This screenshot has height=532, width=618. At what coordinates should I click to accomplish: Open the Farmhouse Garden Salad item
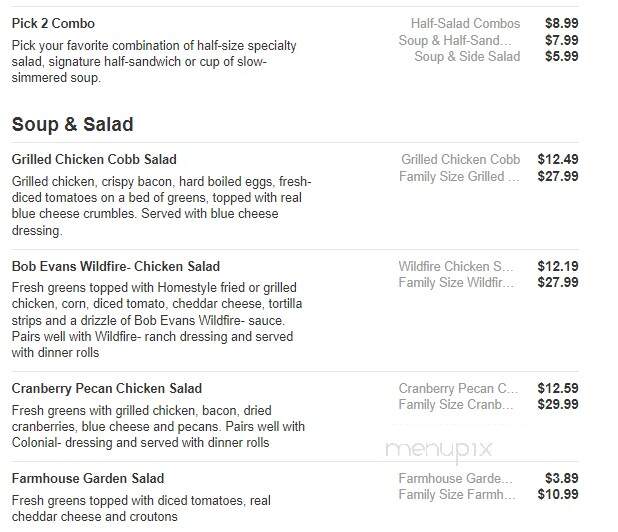click(x=88, y=478)
